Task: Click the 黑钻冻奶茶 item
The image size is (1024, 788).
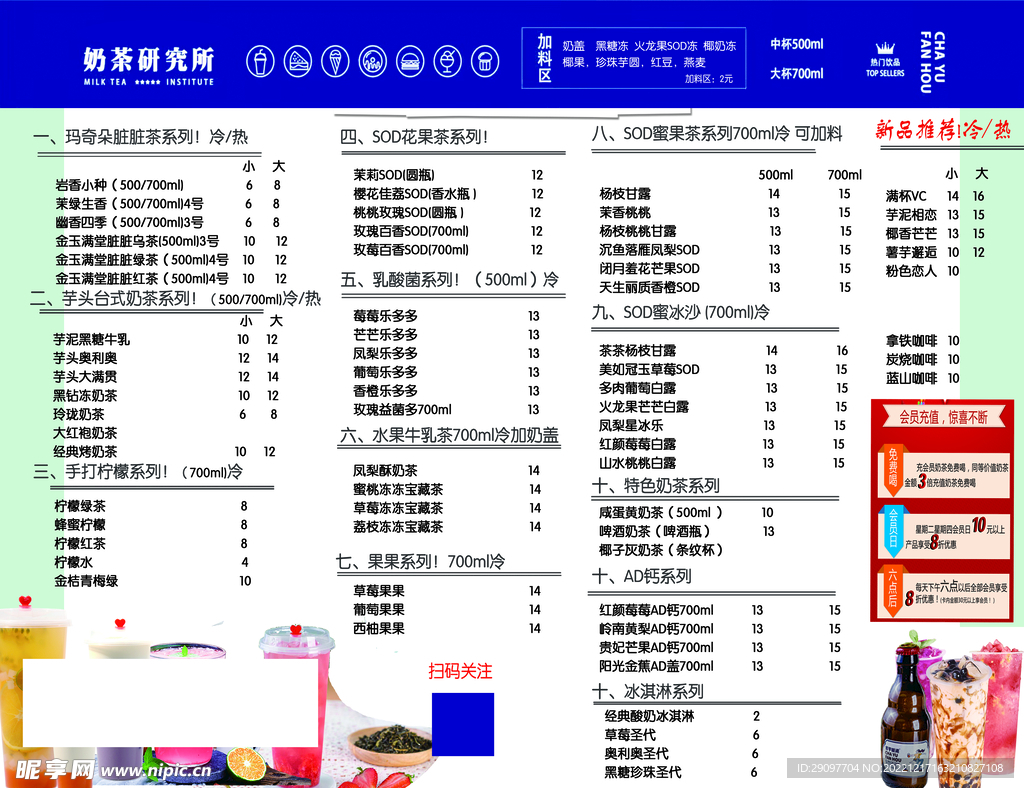Action: 85,396
